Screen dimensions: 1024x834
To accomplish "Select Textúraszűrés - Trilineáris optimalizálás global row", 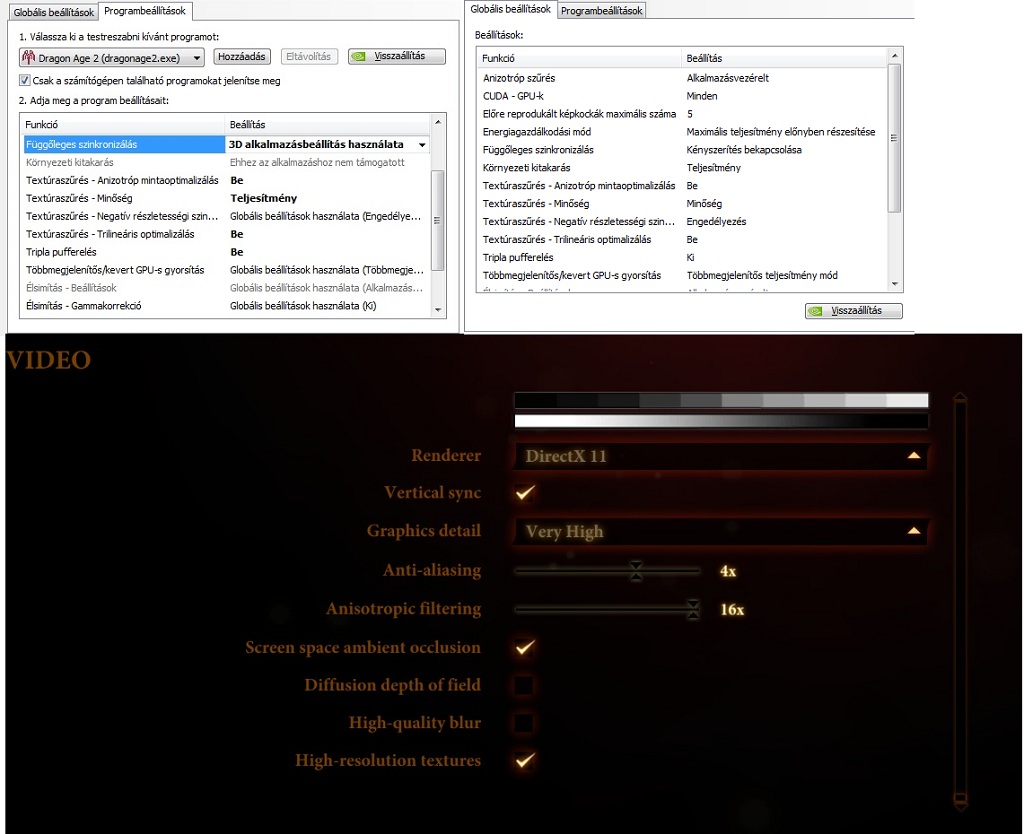I will tap(683, 240).
